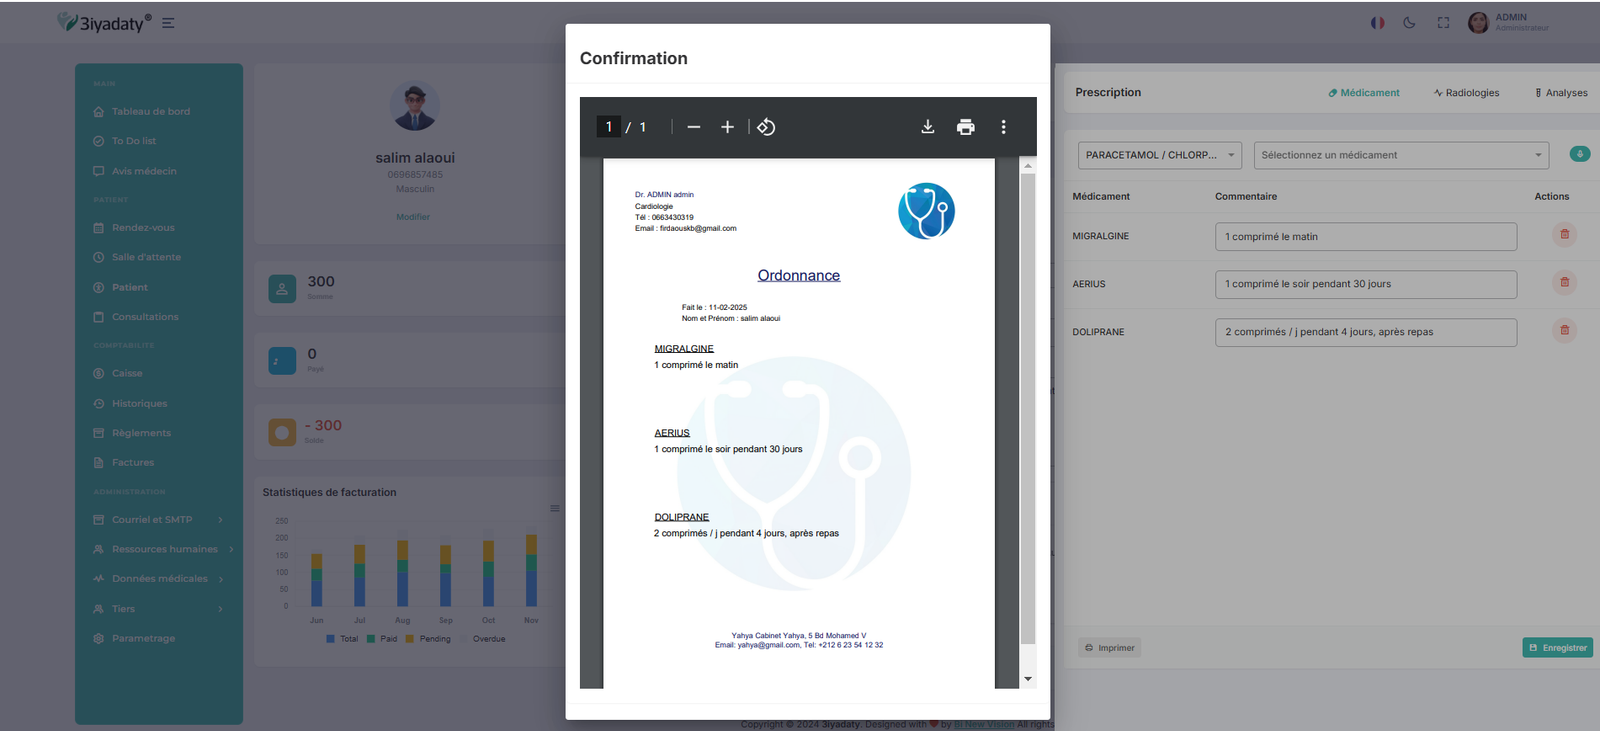Zoom out of the PDF document
Image resolution: width=1600 pixels, height=731 pixels.
(x=694, y=127)
